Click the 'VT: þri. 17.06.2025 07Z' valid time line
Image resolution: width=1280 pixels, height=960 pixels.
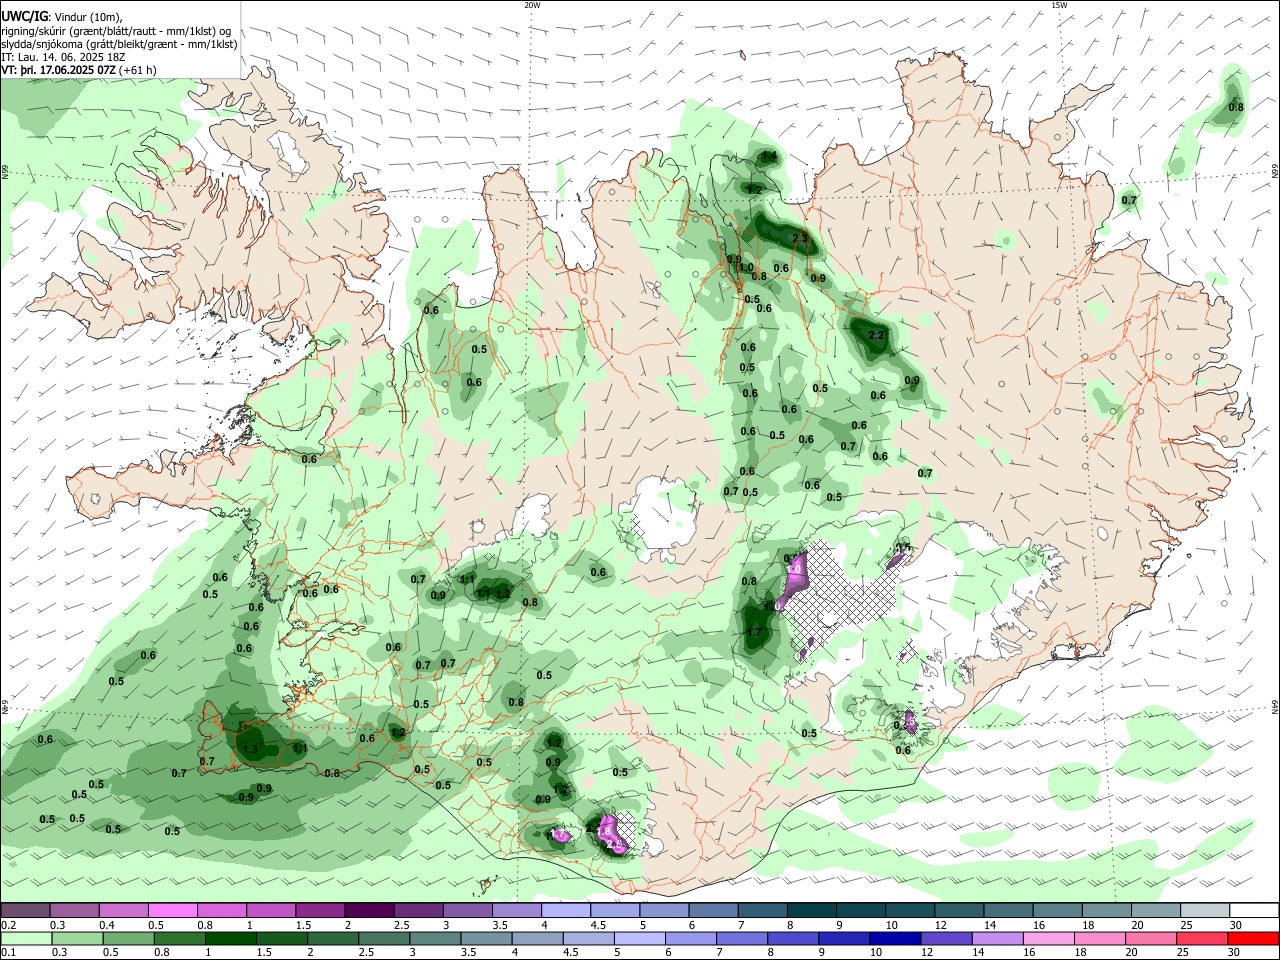tap(58, 70)
